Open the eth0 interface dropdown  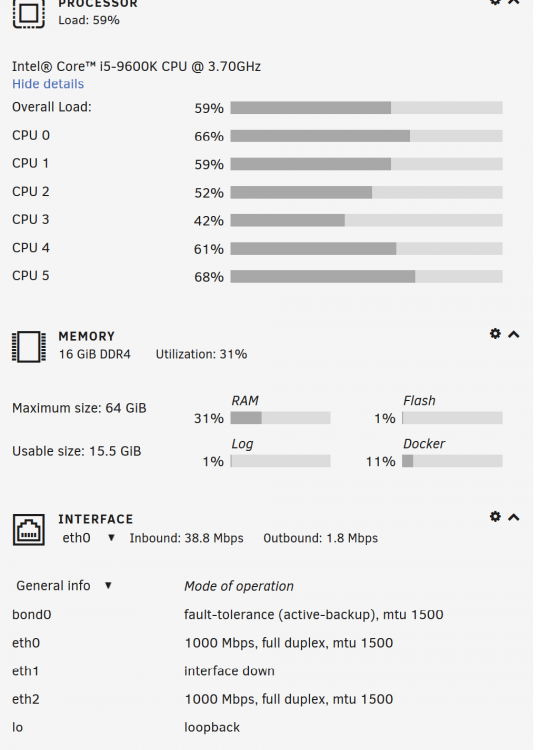pyautogui.click(x=89, y=538)
